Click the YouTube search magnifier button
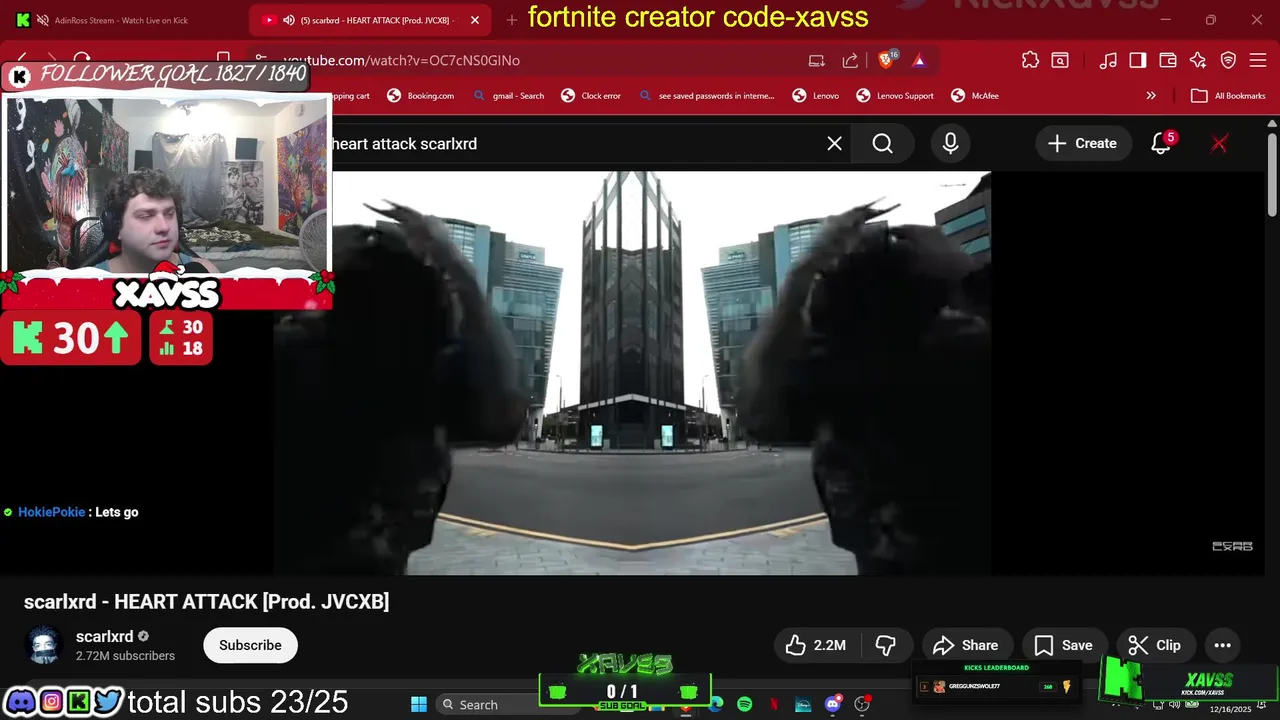Viewport: 1280px width, 720px height. [x=882, y=144]
